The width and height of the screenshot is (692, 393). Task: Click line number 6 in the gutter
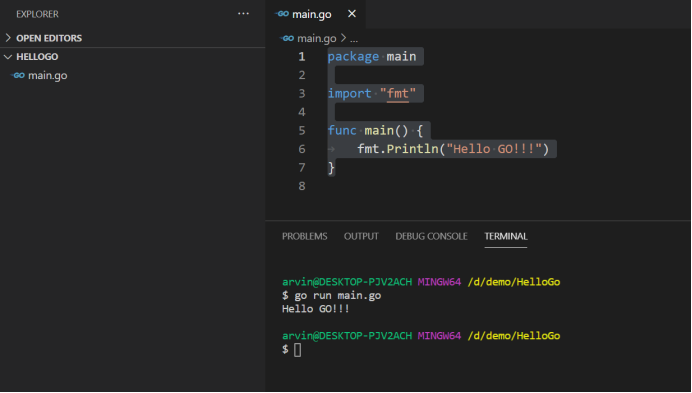pyautogui.click(x=302, y=149)
